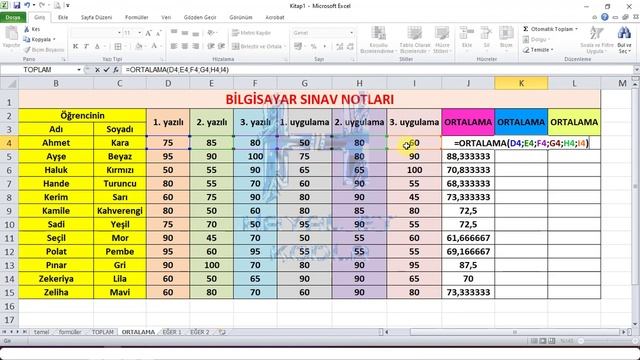
Task: Switch to the Gözden Geçir ribbon tab
Action: click(200, 18)
